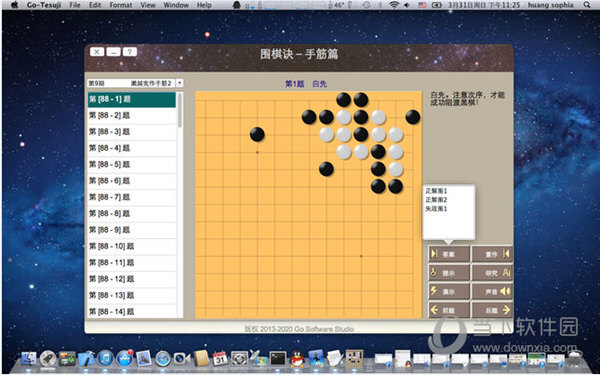Click the help question-mark button in title bar

tap(130, 52)
